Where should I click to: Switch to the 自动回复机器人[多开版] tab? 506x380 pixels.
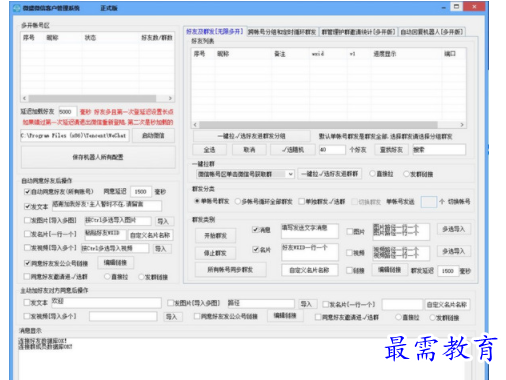[431, 32]
